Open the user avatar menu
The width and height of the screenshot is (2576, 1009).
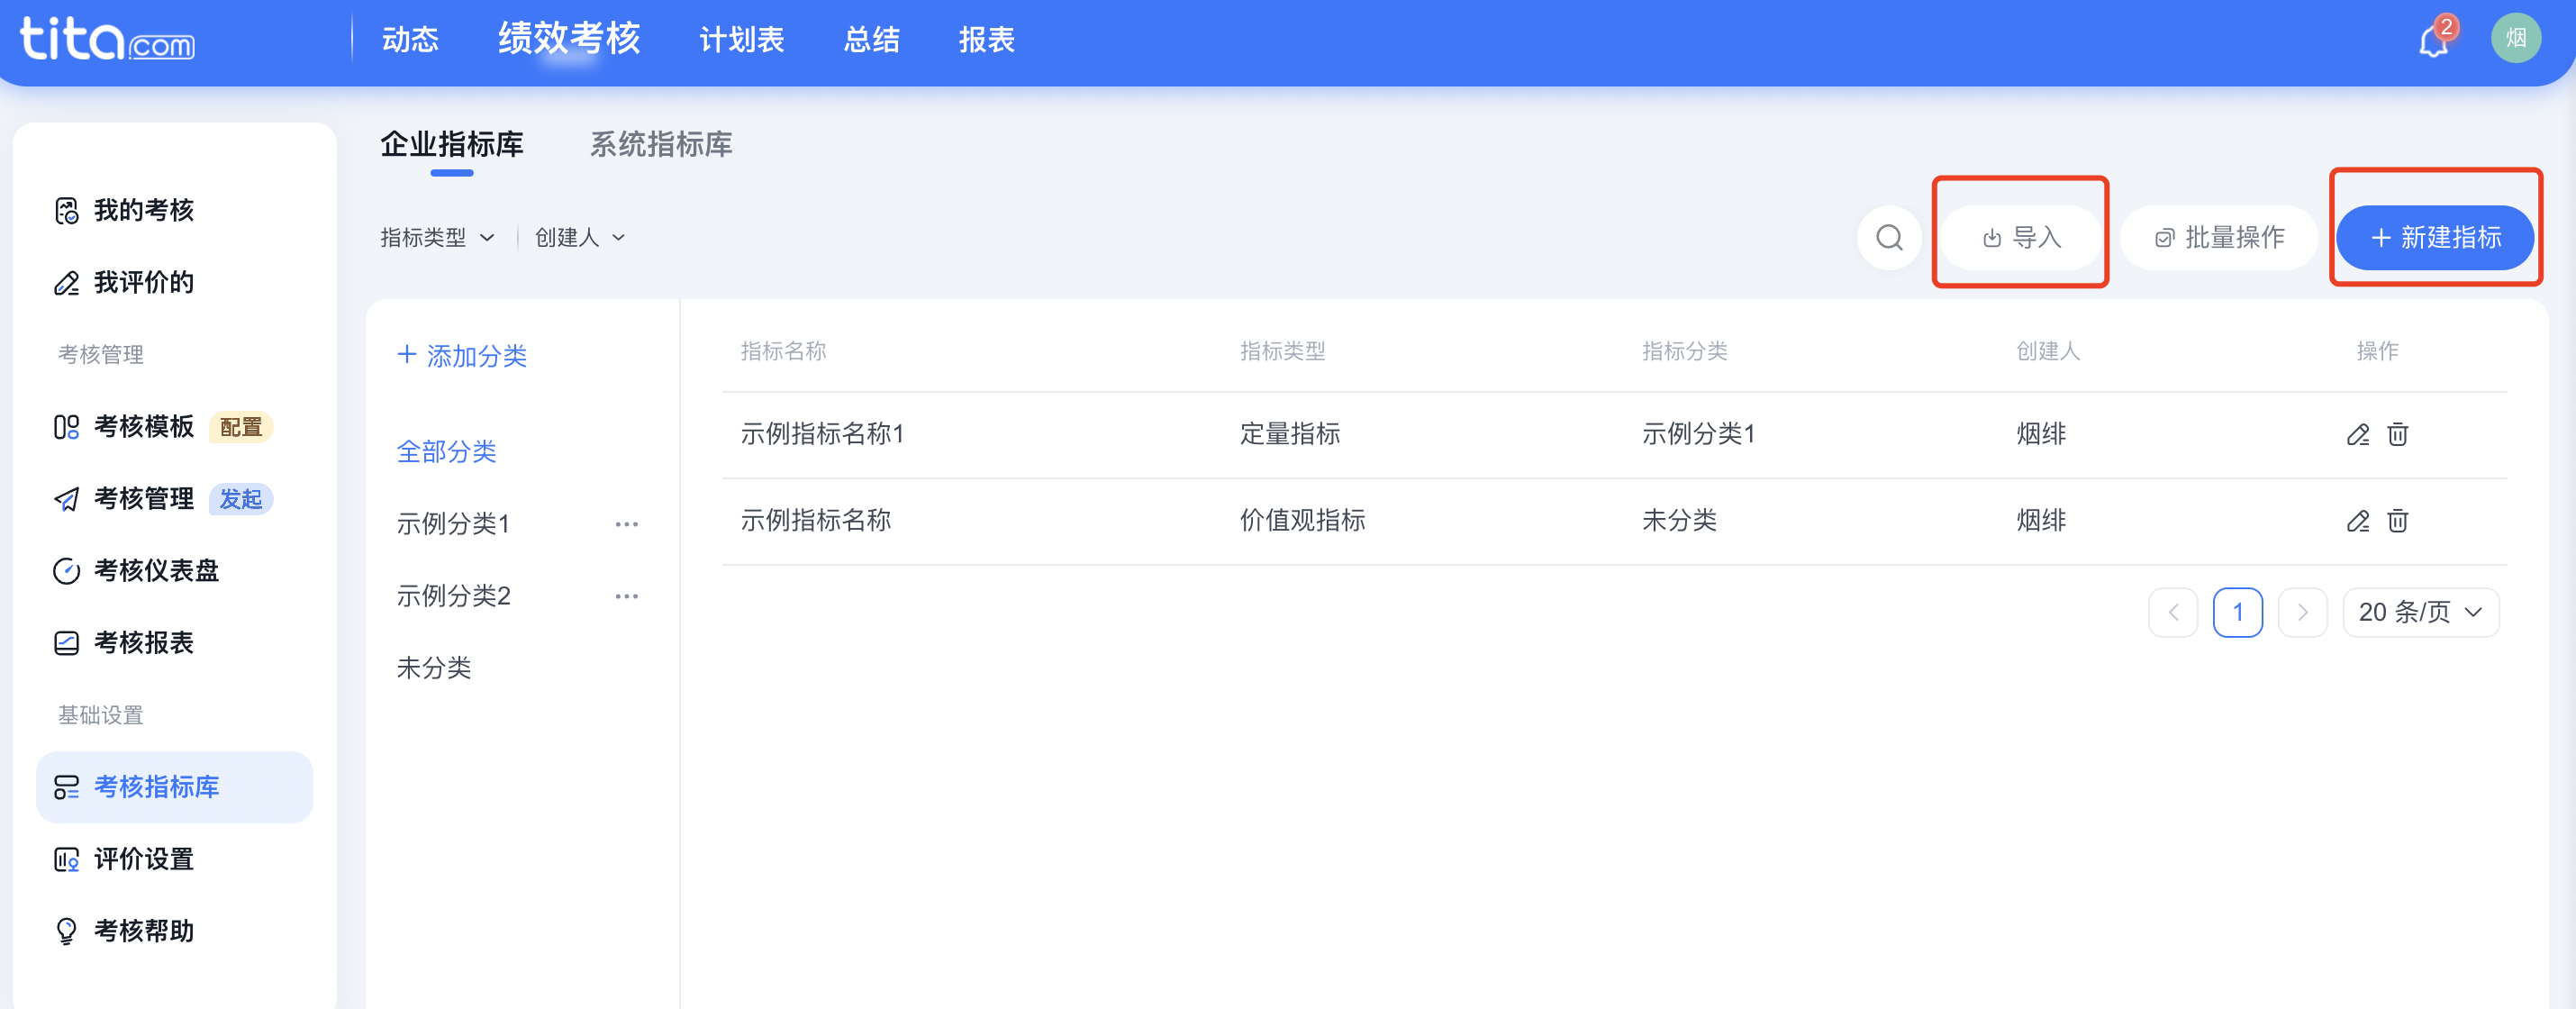tap(2516, 39)
